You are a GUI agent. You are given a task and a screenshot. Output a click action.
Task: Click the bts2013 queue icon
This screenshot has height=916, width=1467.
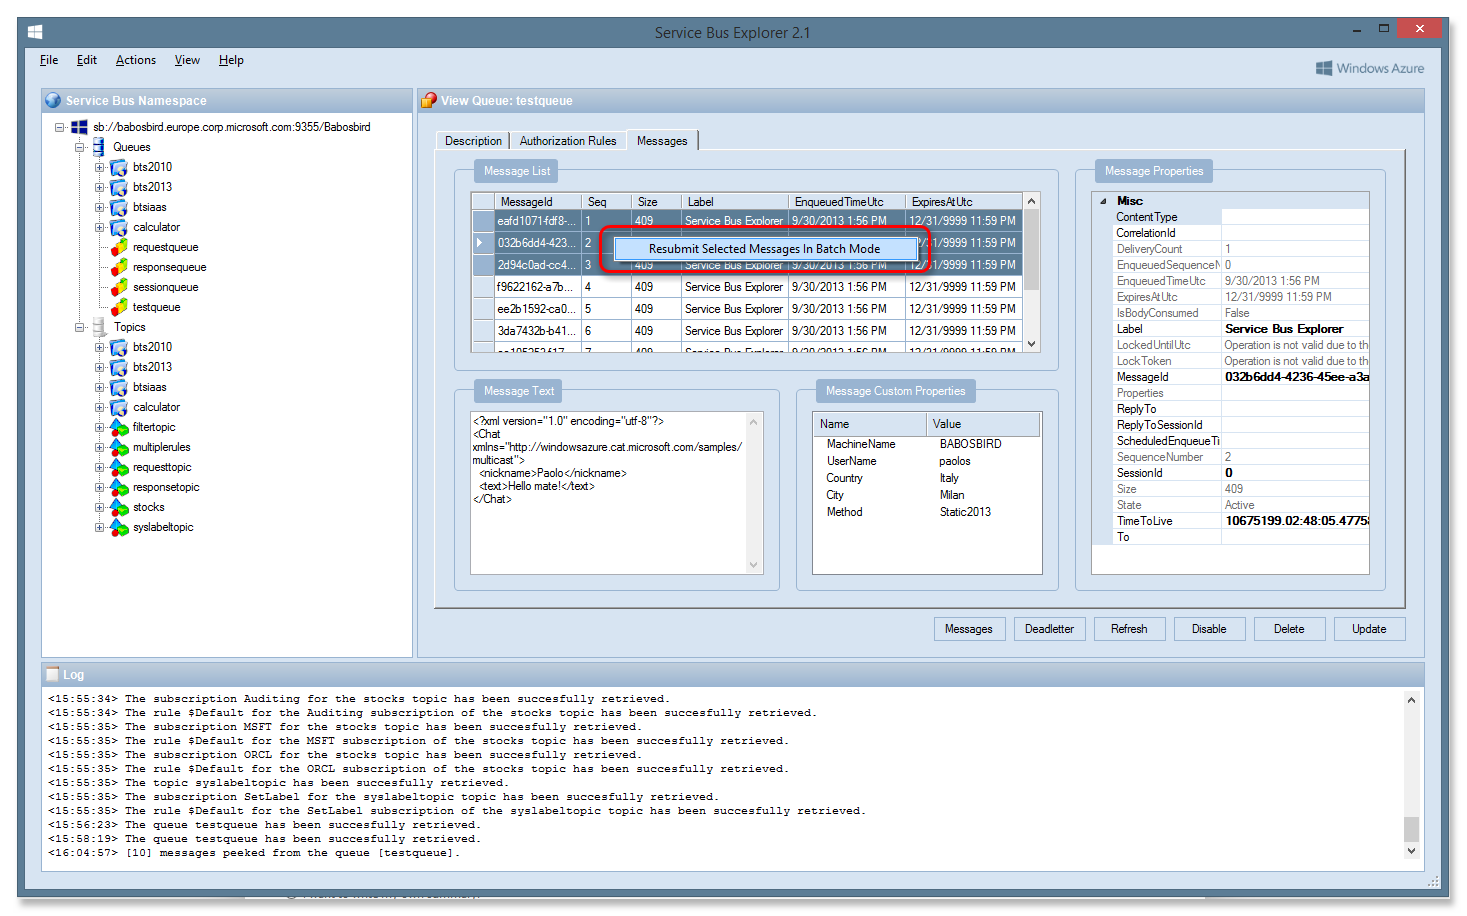coord(119,187)
